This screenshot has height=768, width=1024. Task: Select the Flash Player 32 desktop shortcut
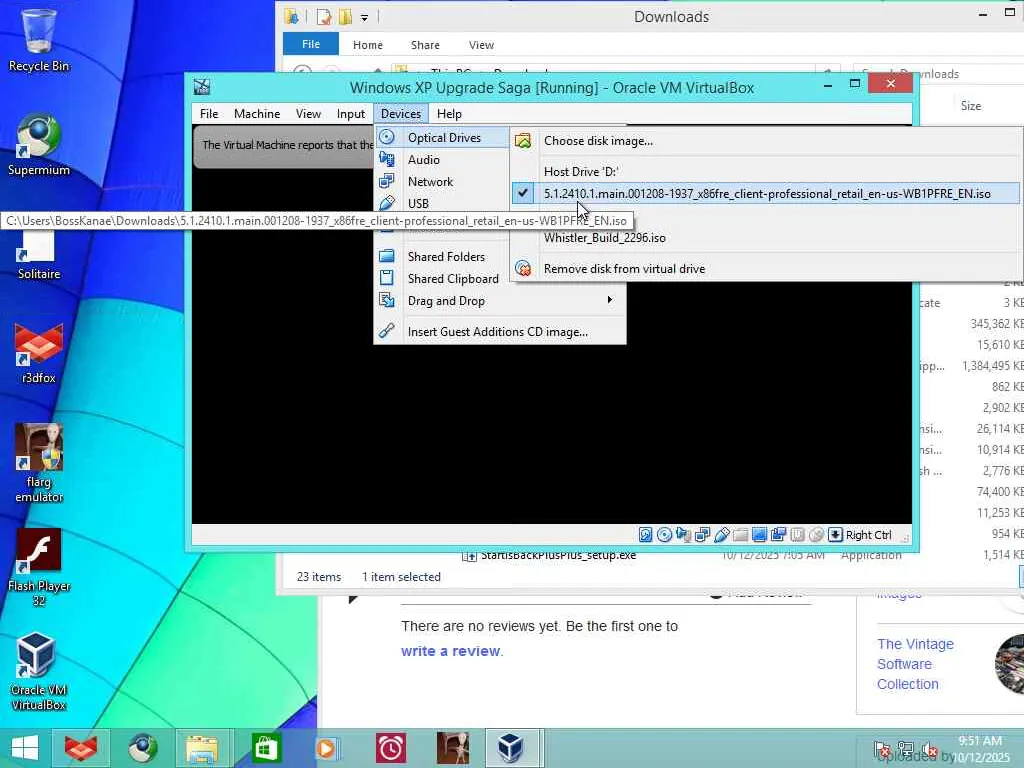[39, 568]
